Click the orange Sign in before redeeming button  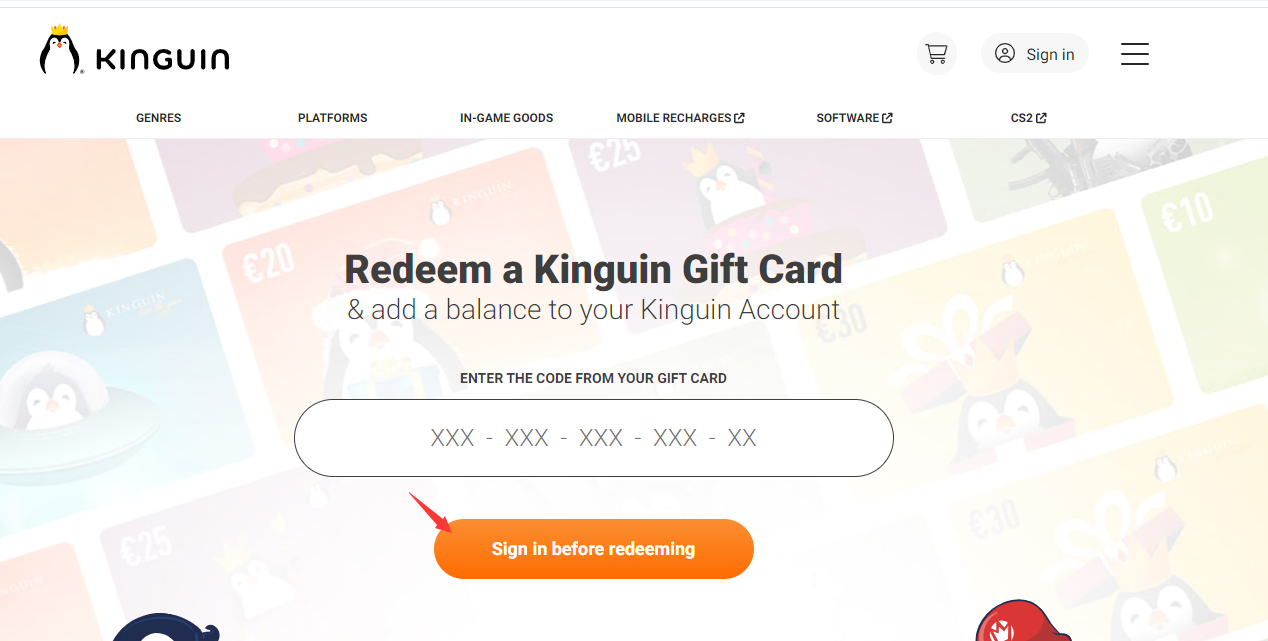593,549
